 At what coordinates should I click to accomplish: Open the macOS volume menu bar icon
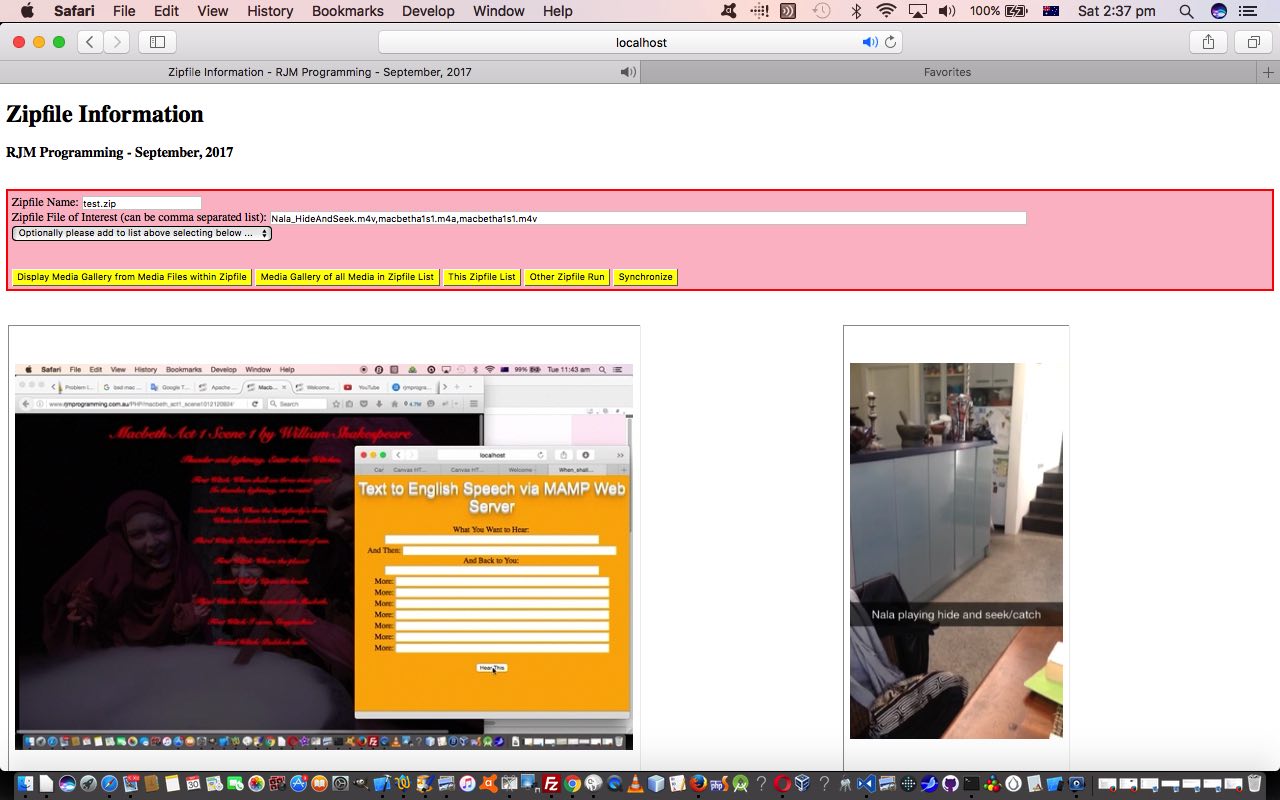[946, 11]
